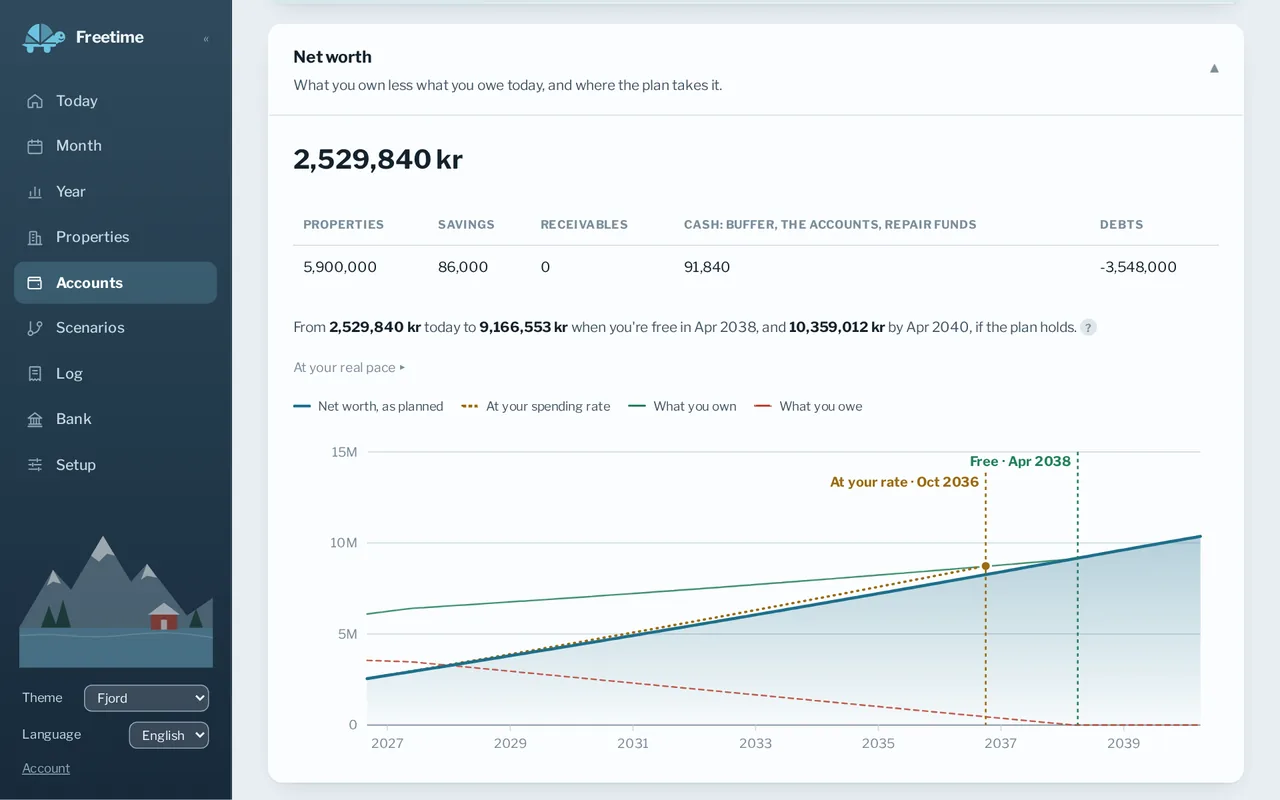Toggle 'What you owe' legend series

[808, 407]
